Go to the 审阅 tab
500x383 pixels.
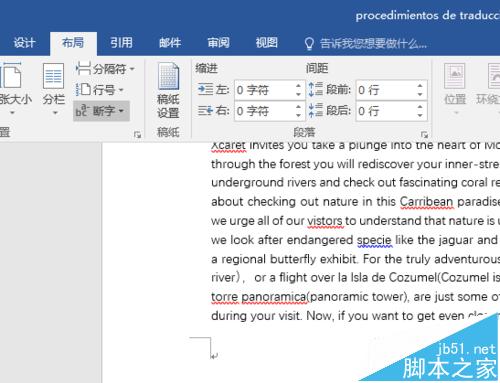tap(218, 43)
